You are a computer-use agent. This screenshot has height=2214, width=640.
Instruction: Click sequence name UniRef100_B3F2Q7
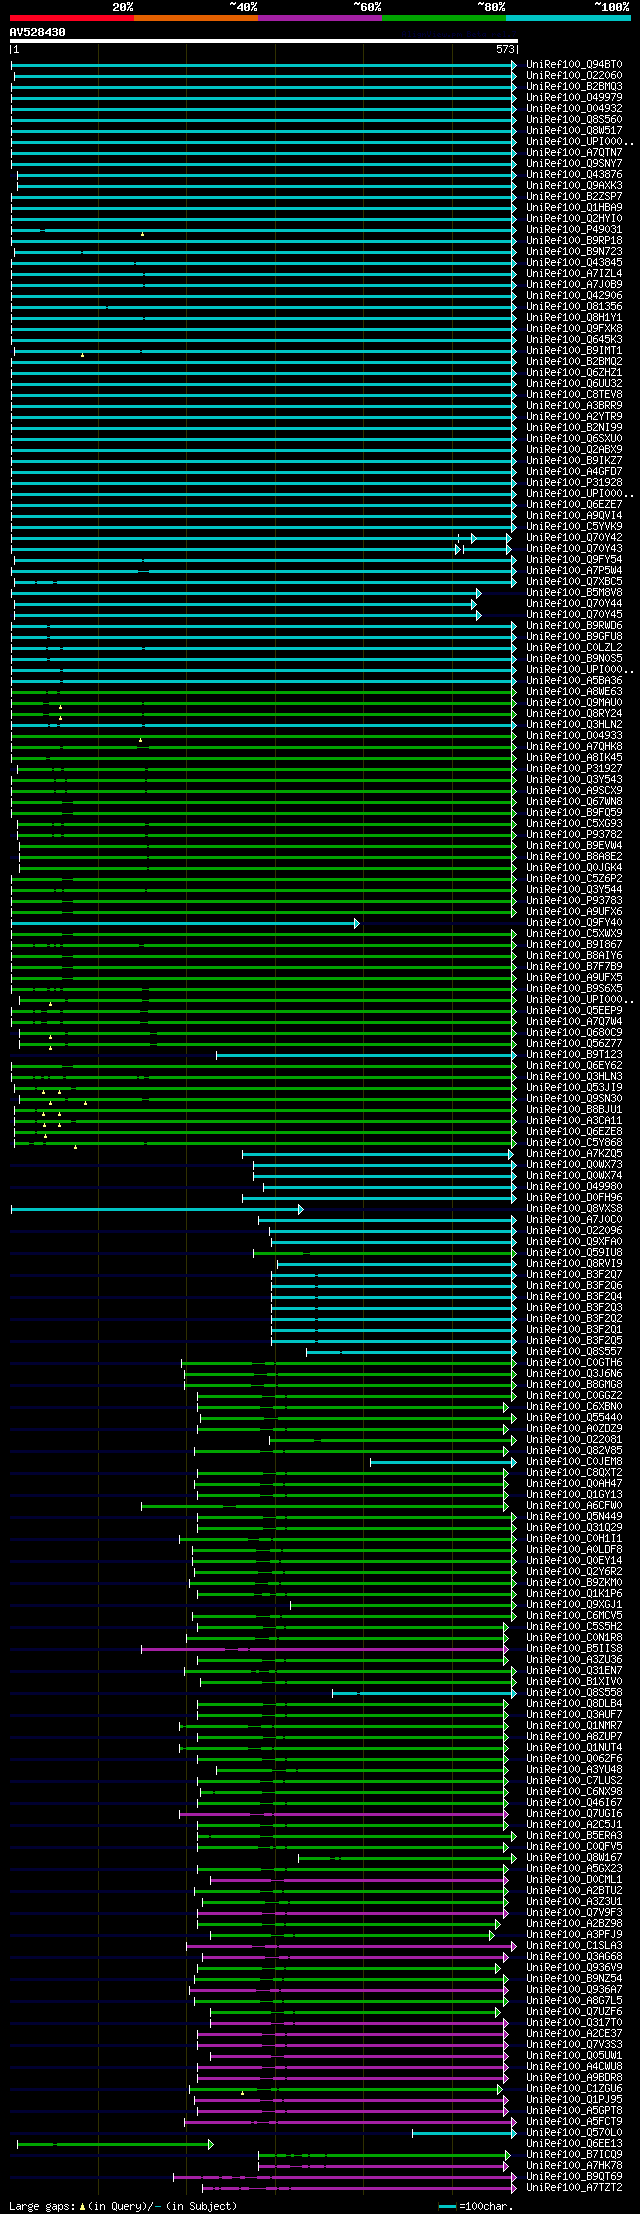tap(574, 1274)
